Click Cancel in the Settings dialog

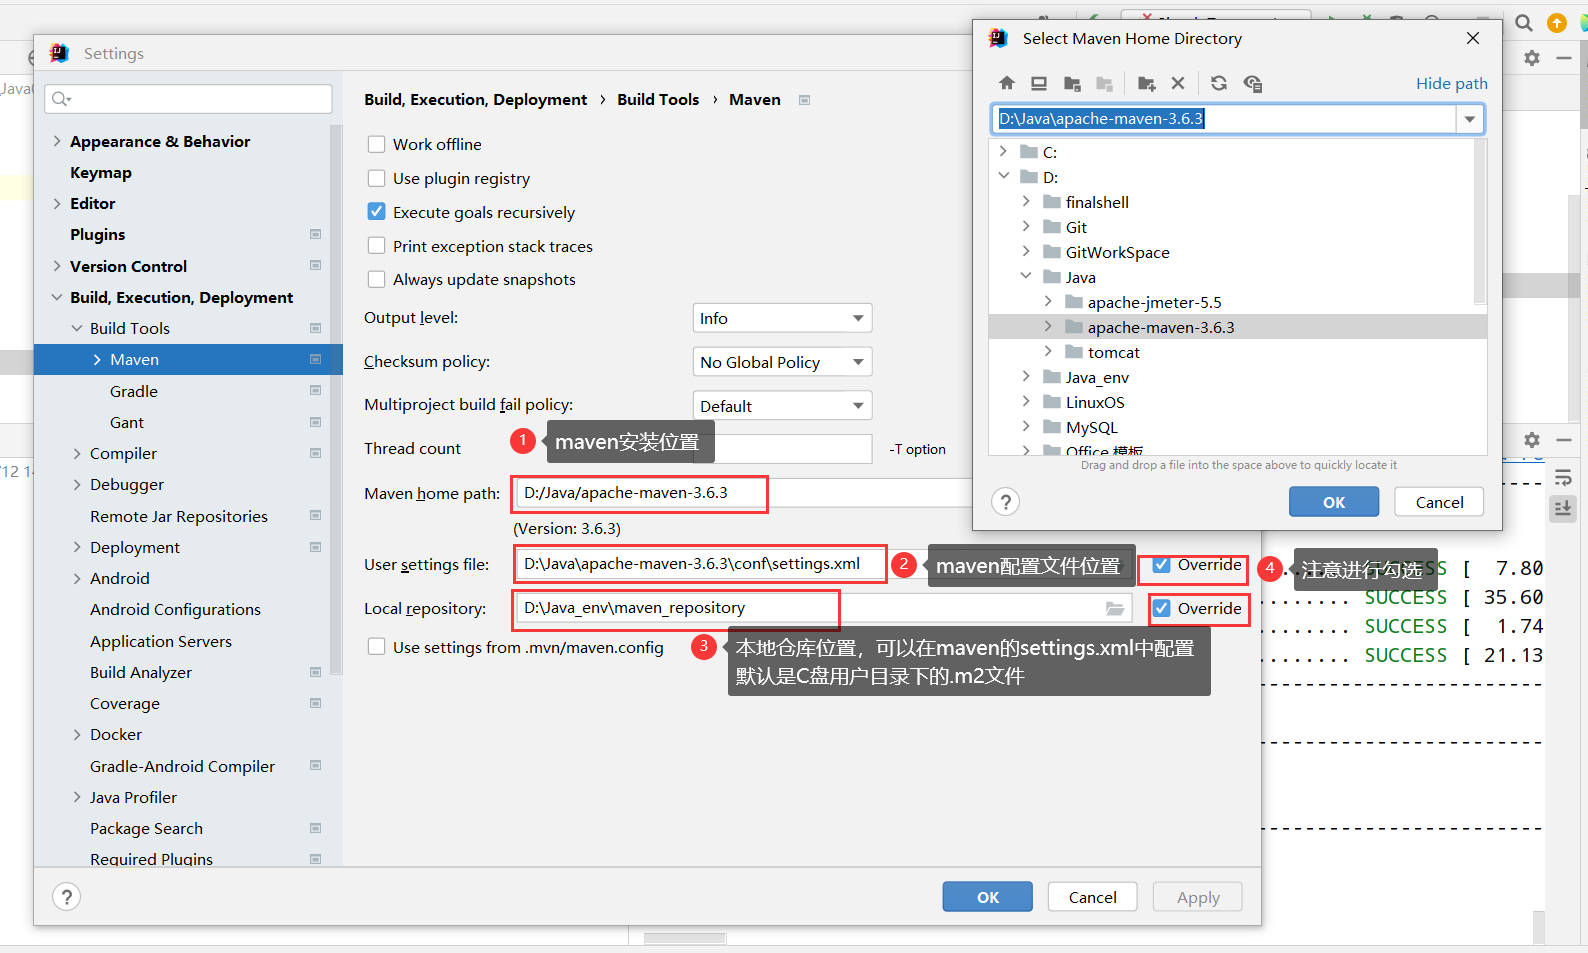point(1093,897)
